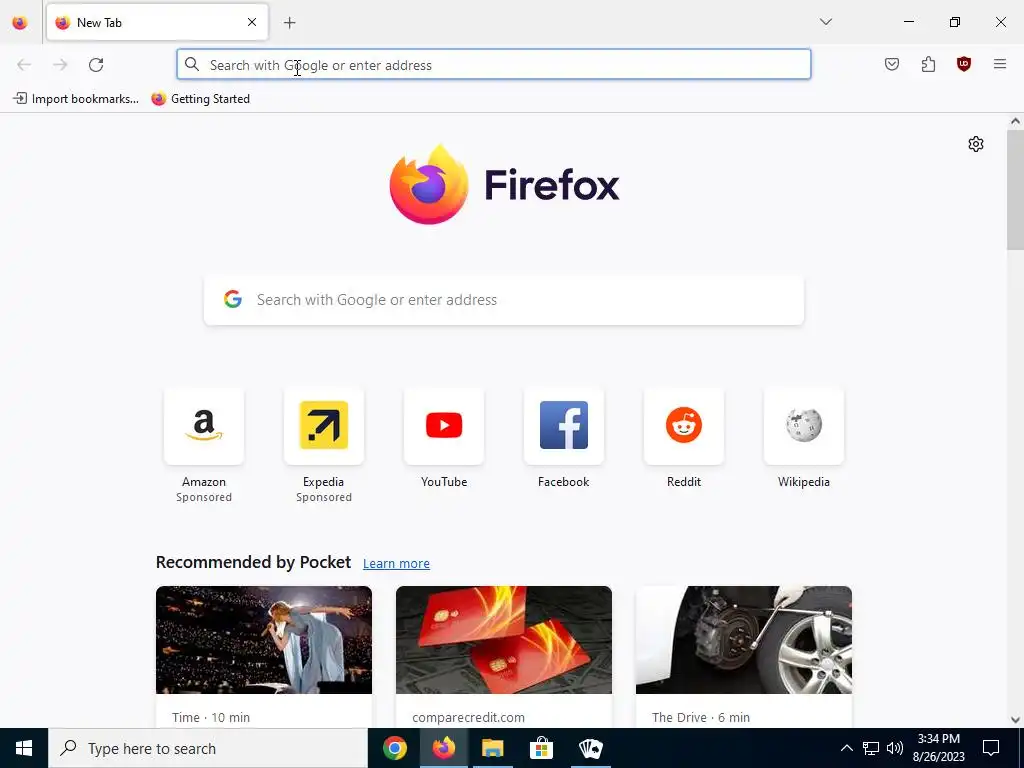Open the comparecredit.com card thumbnail
Screen dimensions: 1024x768
point(504,640)
